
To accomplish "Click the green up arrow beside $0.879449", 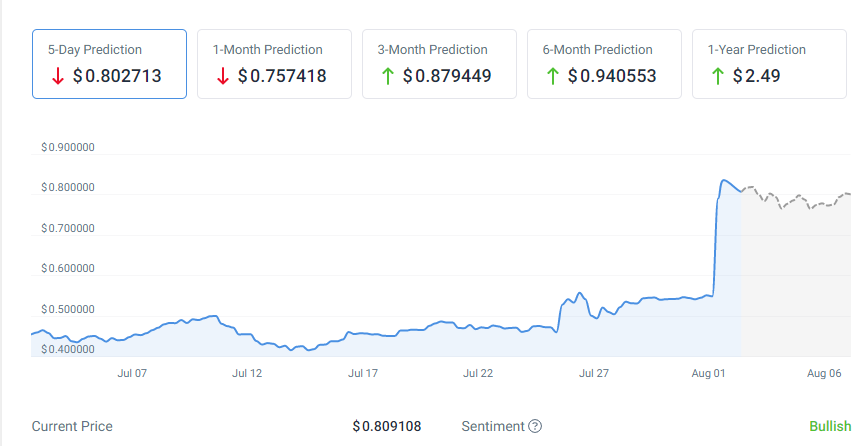I will [387, 76].
